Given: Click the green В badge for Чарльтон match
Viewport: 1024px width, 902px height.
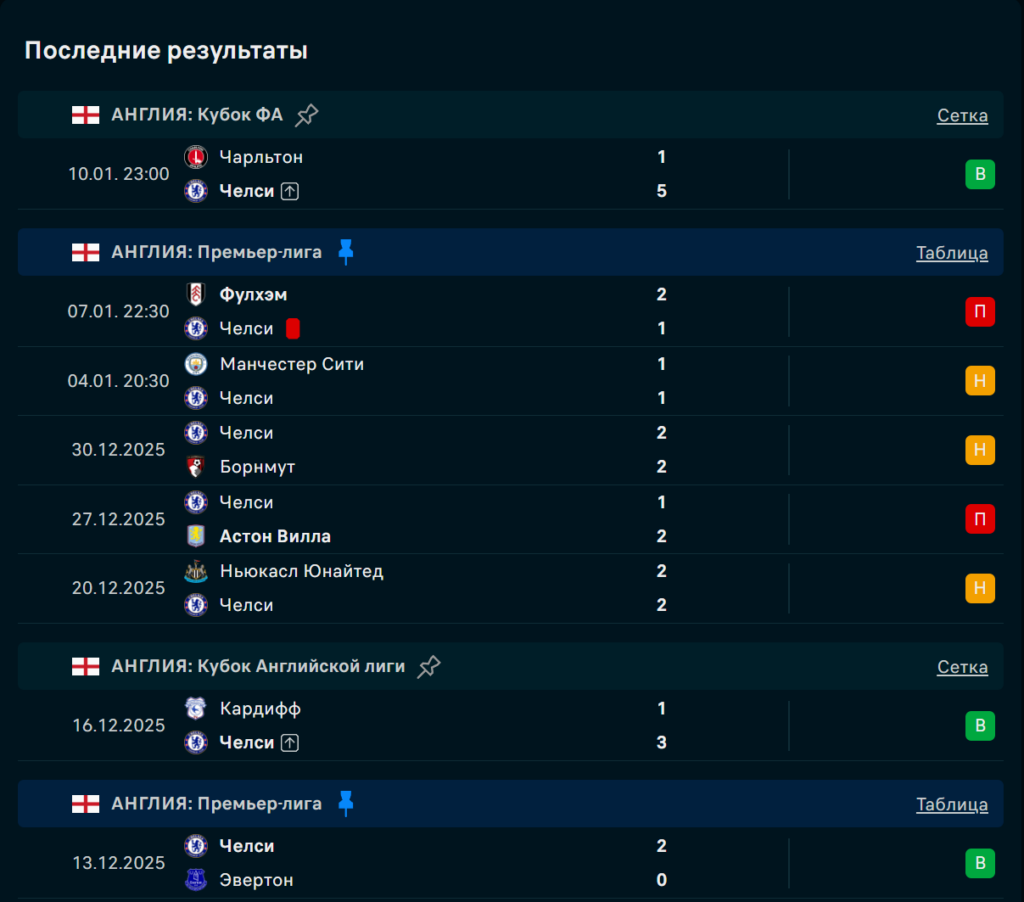Looking at the screenshot, I should [980, 175].
